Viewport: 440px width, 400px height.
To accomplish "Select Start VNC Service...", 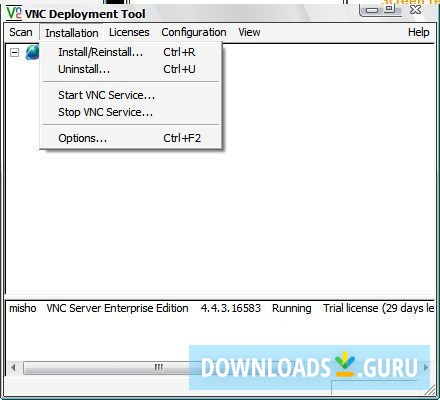I will point(131,95).
